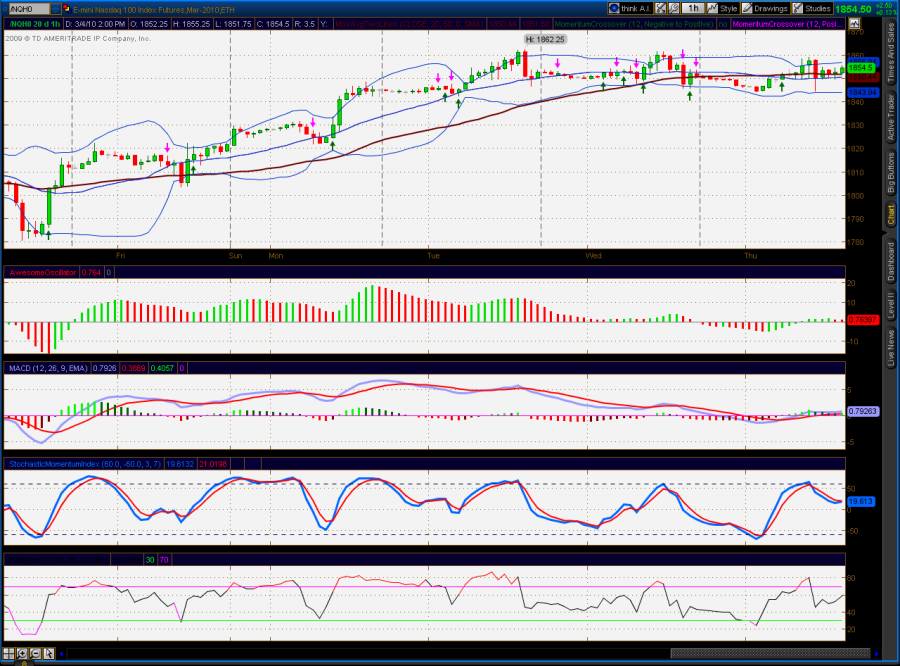Click the D: 3/4/10 2:00 PM field

coord(95,24)
